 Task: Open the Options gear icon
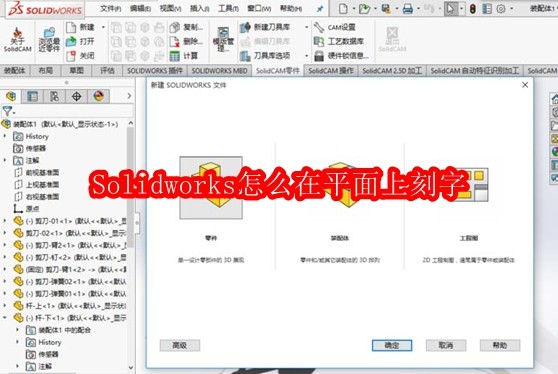(501, 9)
